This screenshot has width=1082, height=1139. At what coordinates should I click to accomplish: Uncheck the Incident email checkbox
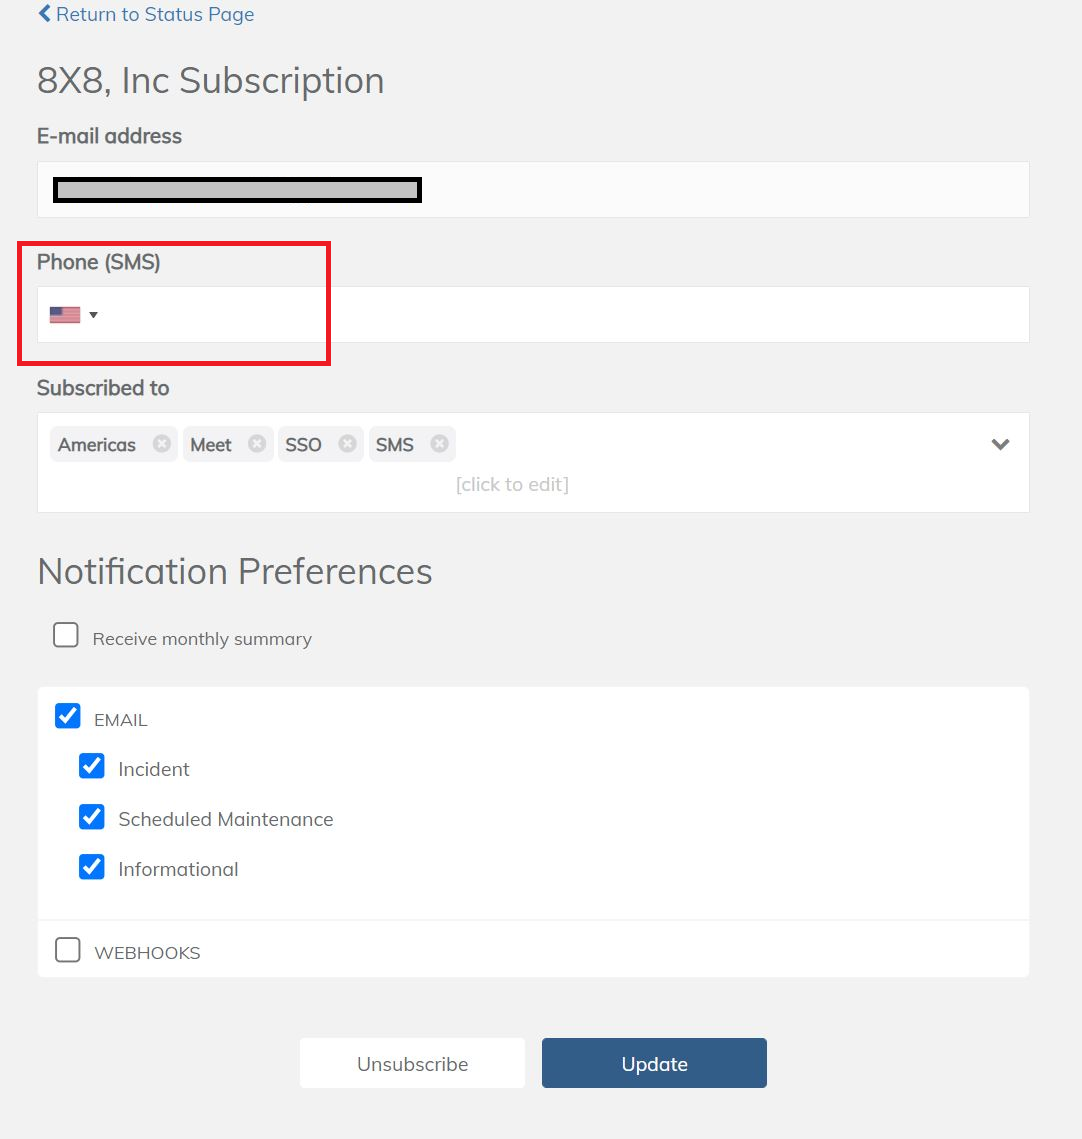(92, 766)
